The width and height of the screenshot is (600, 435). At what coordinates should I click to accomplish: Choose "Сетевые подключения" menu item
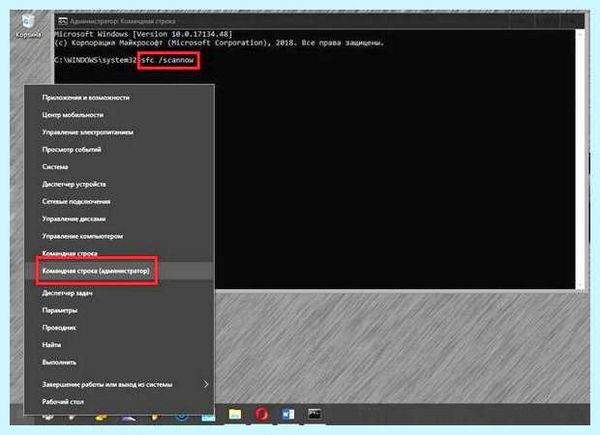119,201
